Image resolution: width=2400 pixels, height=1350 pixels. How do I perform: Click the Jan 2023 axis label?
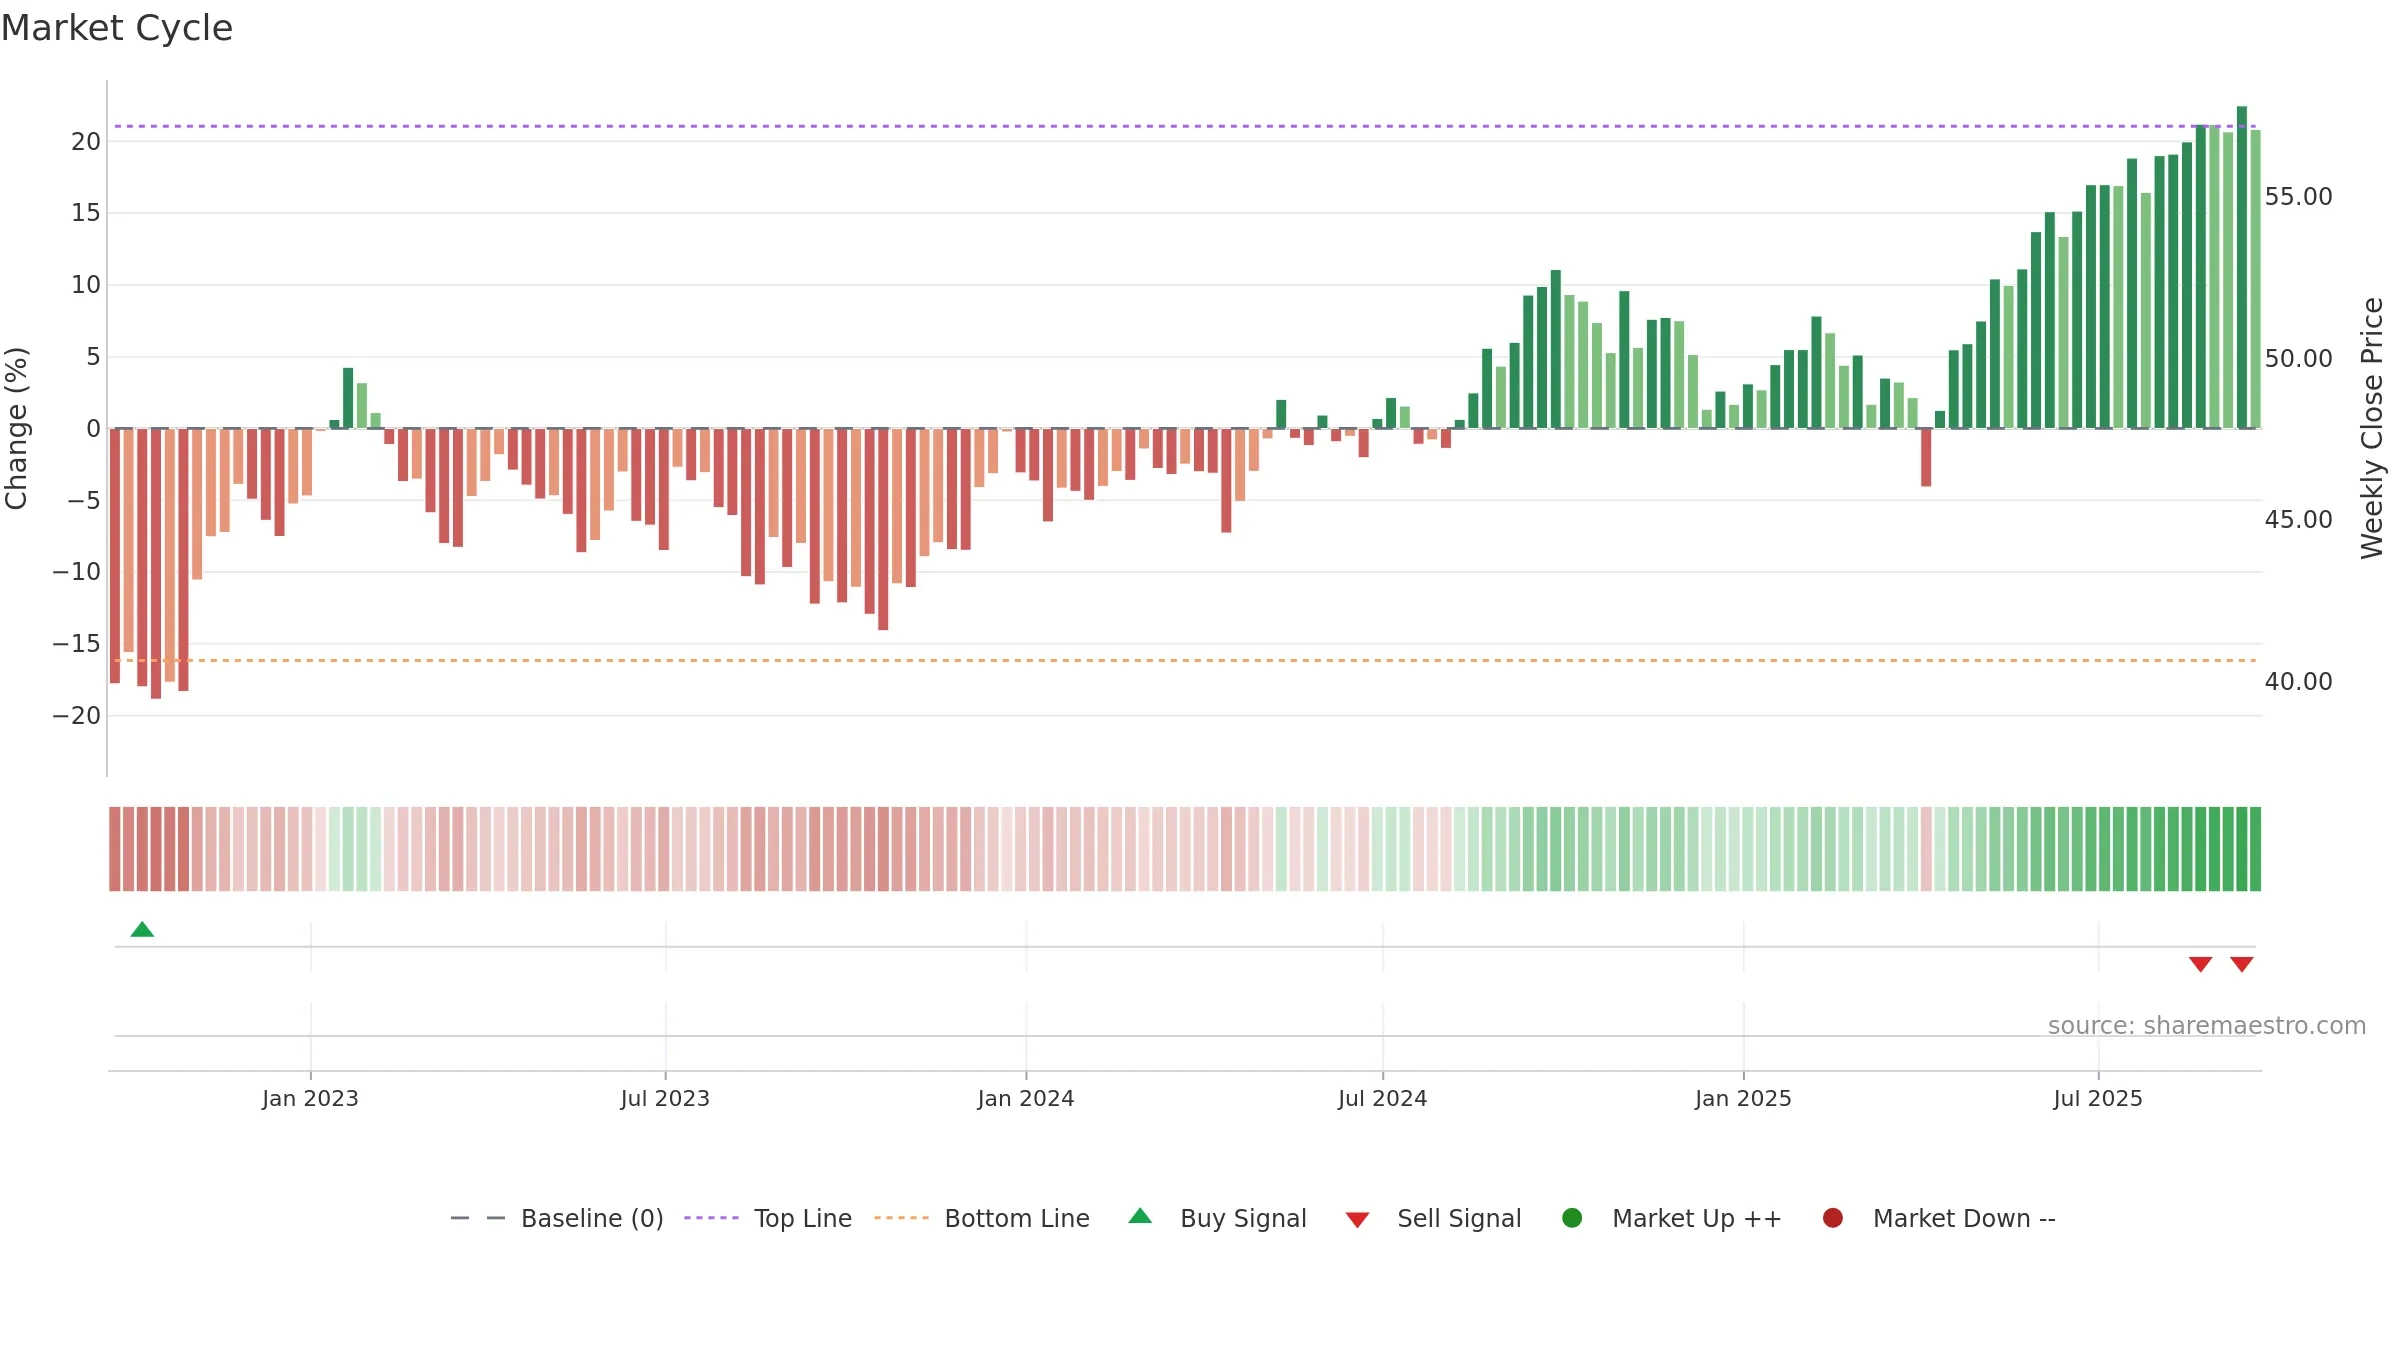[310, 1098]
